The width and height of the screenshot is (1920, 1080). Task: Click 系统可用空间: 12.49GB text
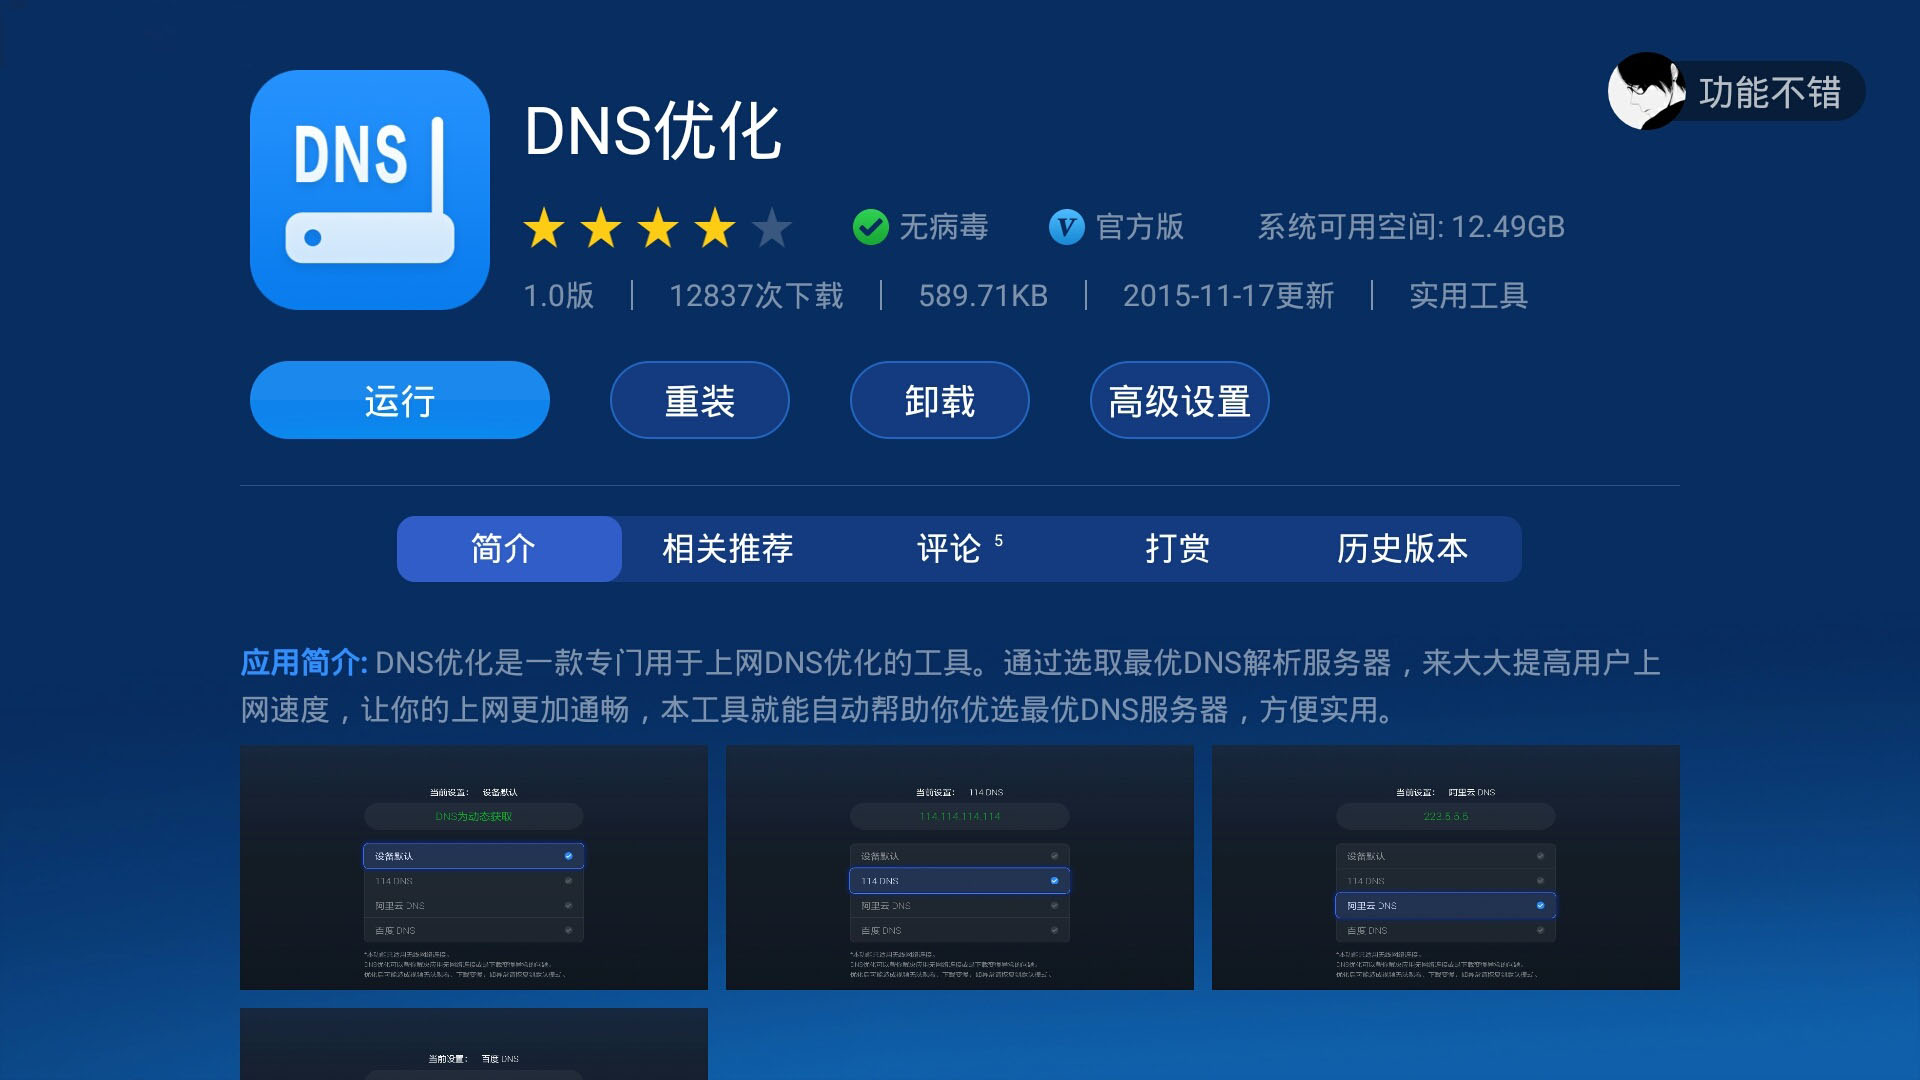click(x=1411, y=227)
